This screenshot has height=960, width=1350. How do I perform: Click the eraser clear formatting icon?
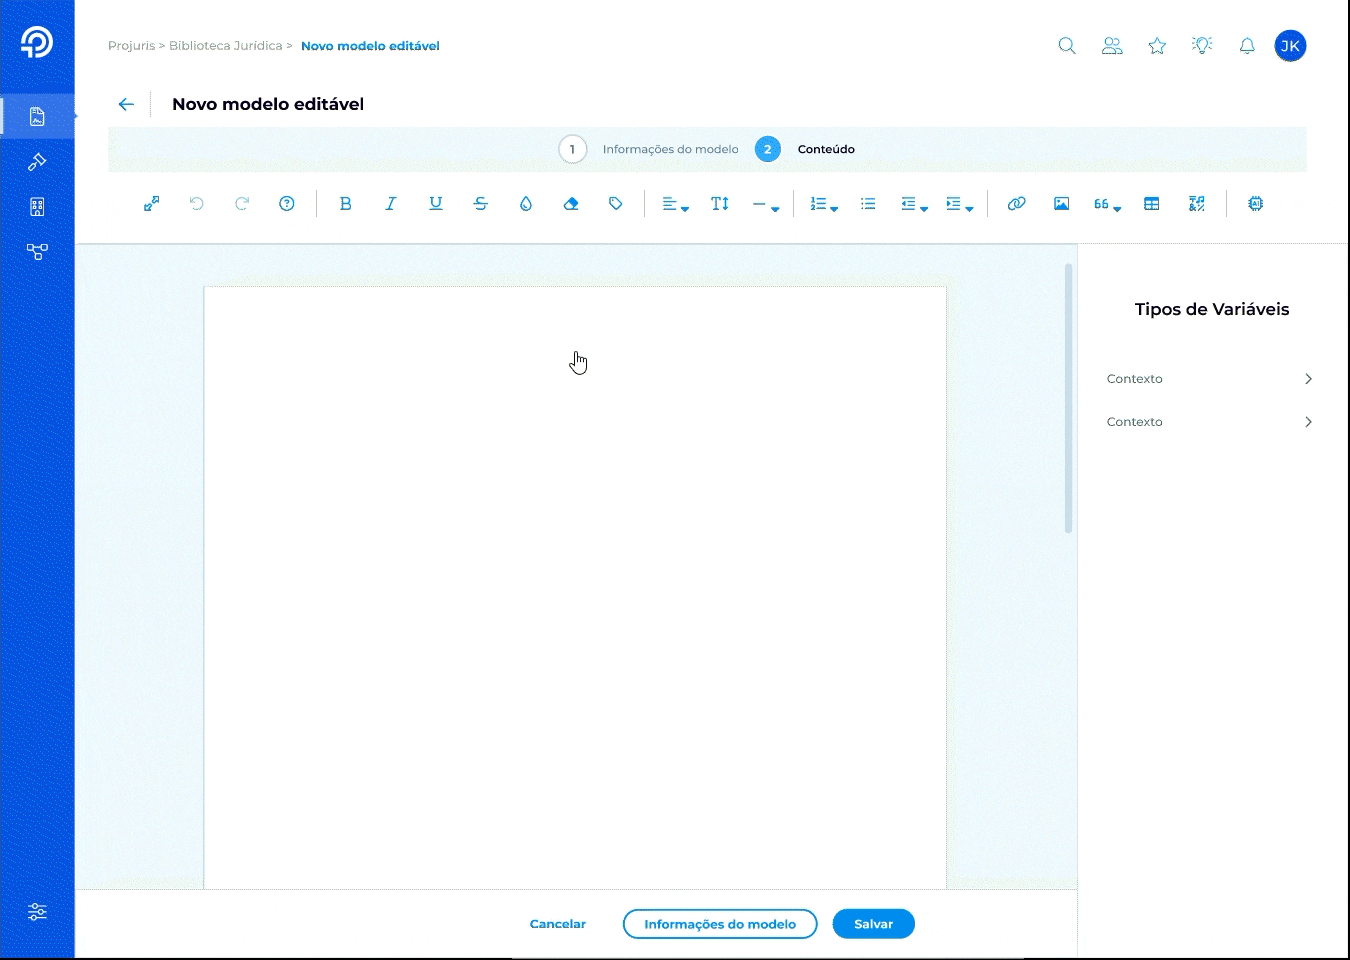coord(571,204)
